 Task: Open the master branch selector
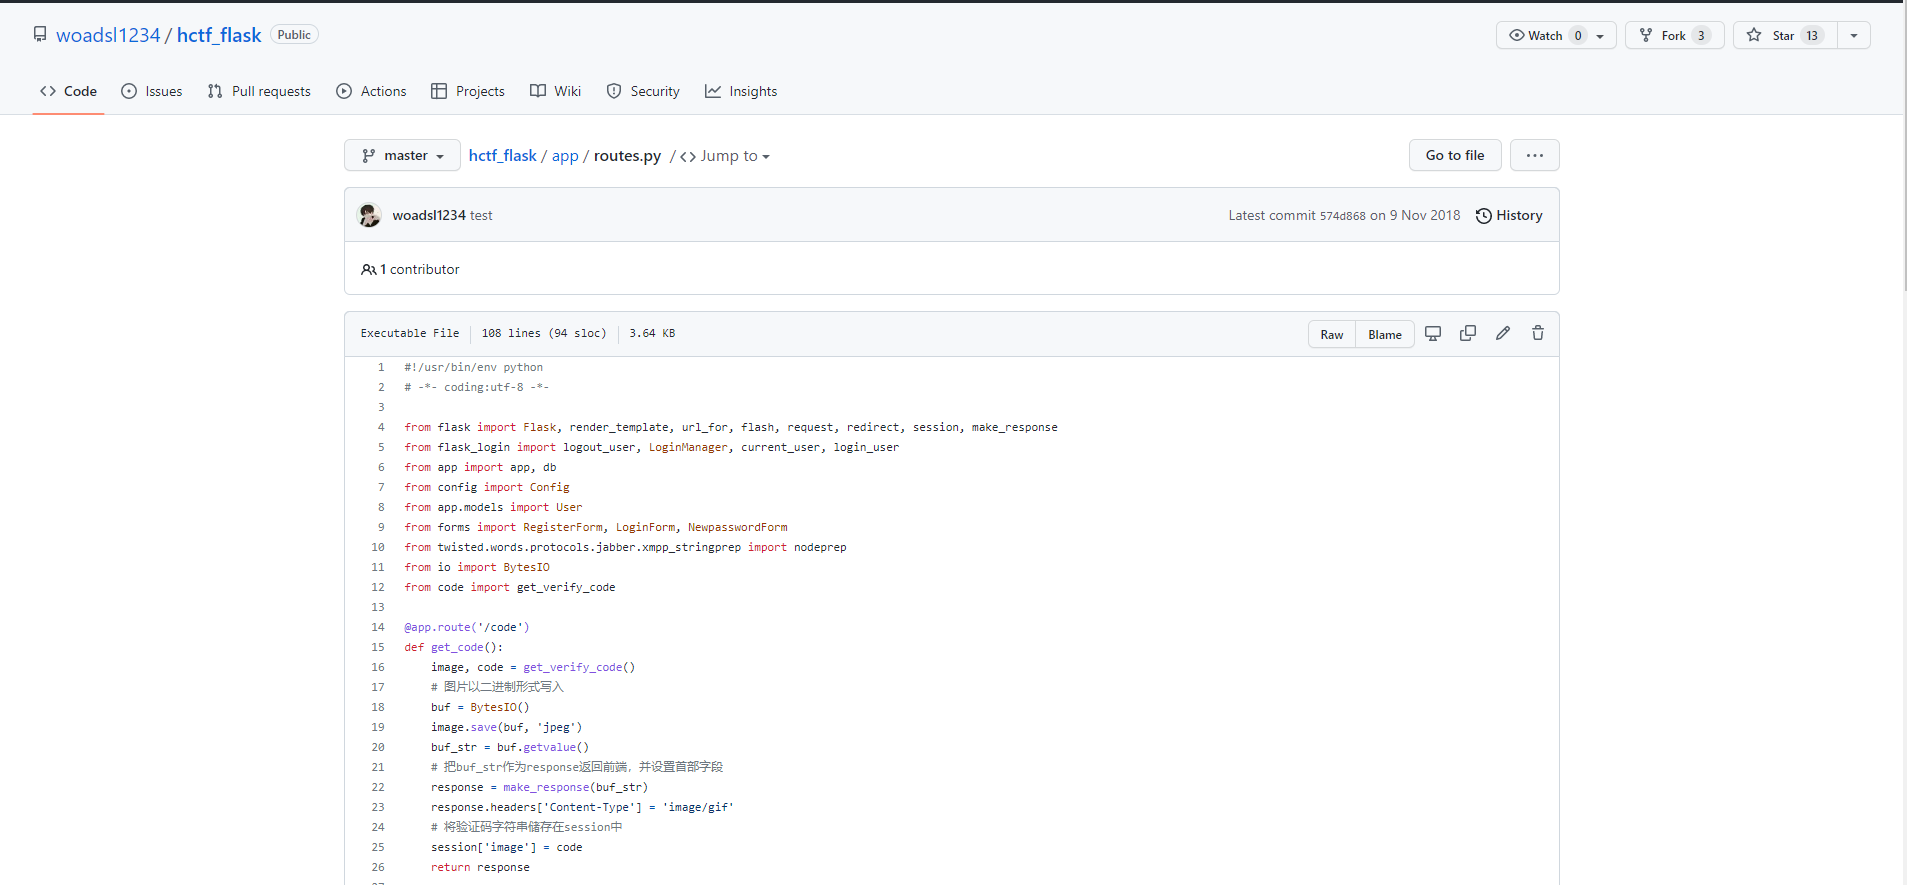pyautogui.click(x=402, y=155)
